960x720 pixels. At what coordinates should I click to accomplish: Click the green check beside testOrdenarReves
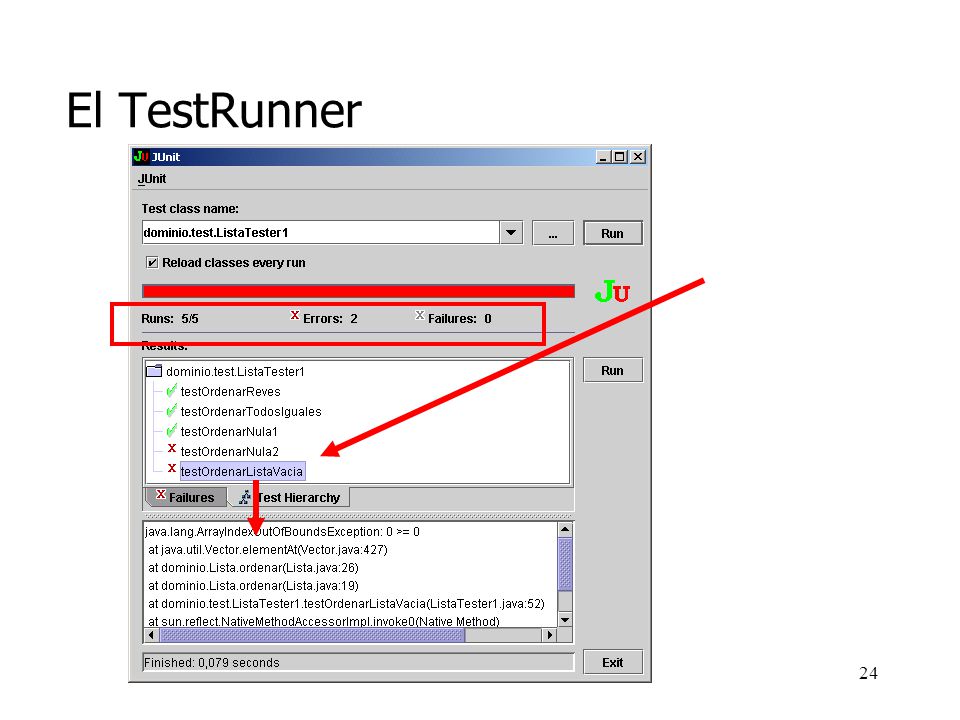(171, 390)
